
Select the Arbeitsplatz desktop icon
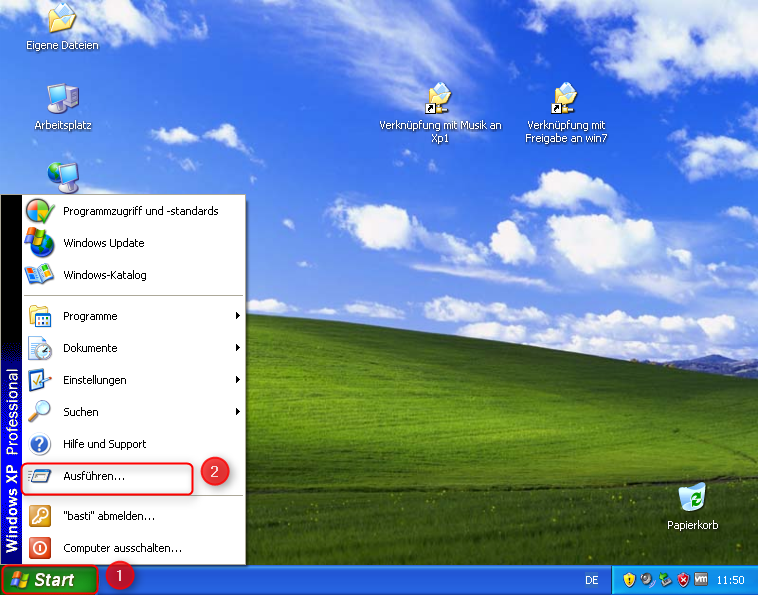(x=62, y=99)
